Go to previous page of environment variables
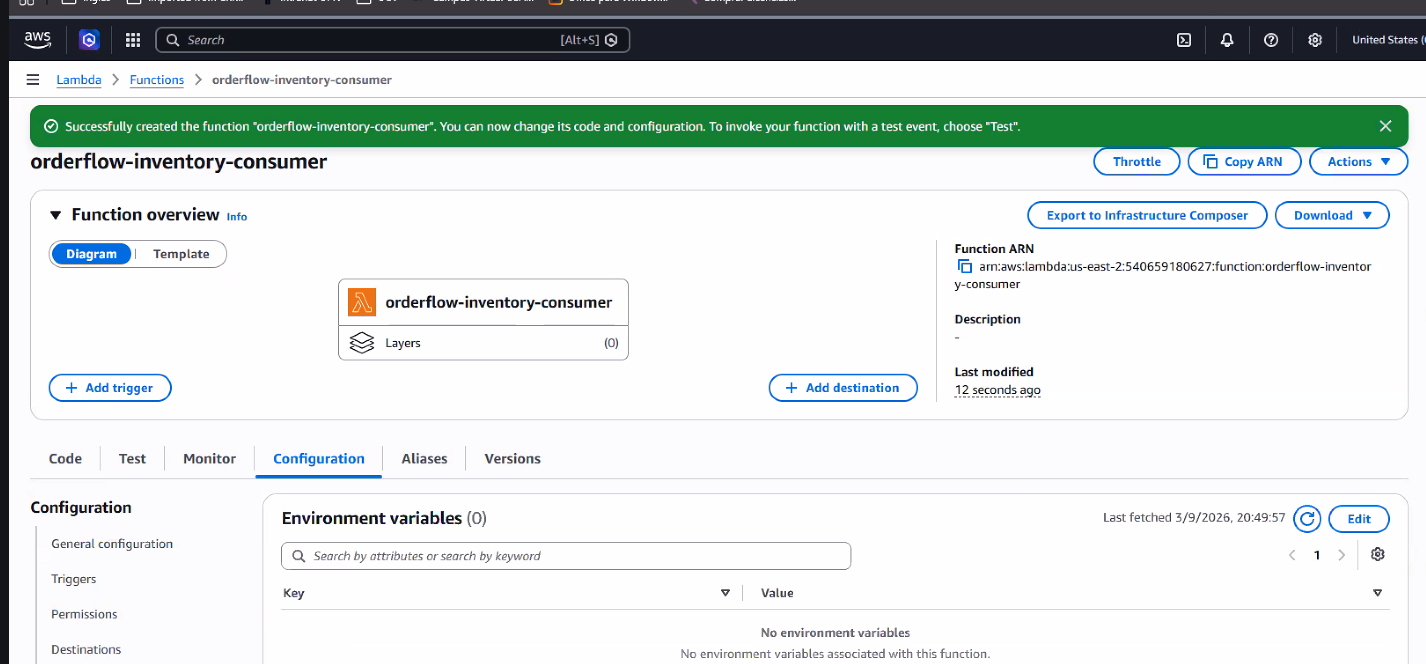 click(1292, 555)
